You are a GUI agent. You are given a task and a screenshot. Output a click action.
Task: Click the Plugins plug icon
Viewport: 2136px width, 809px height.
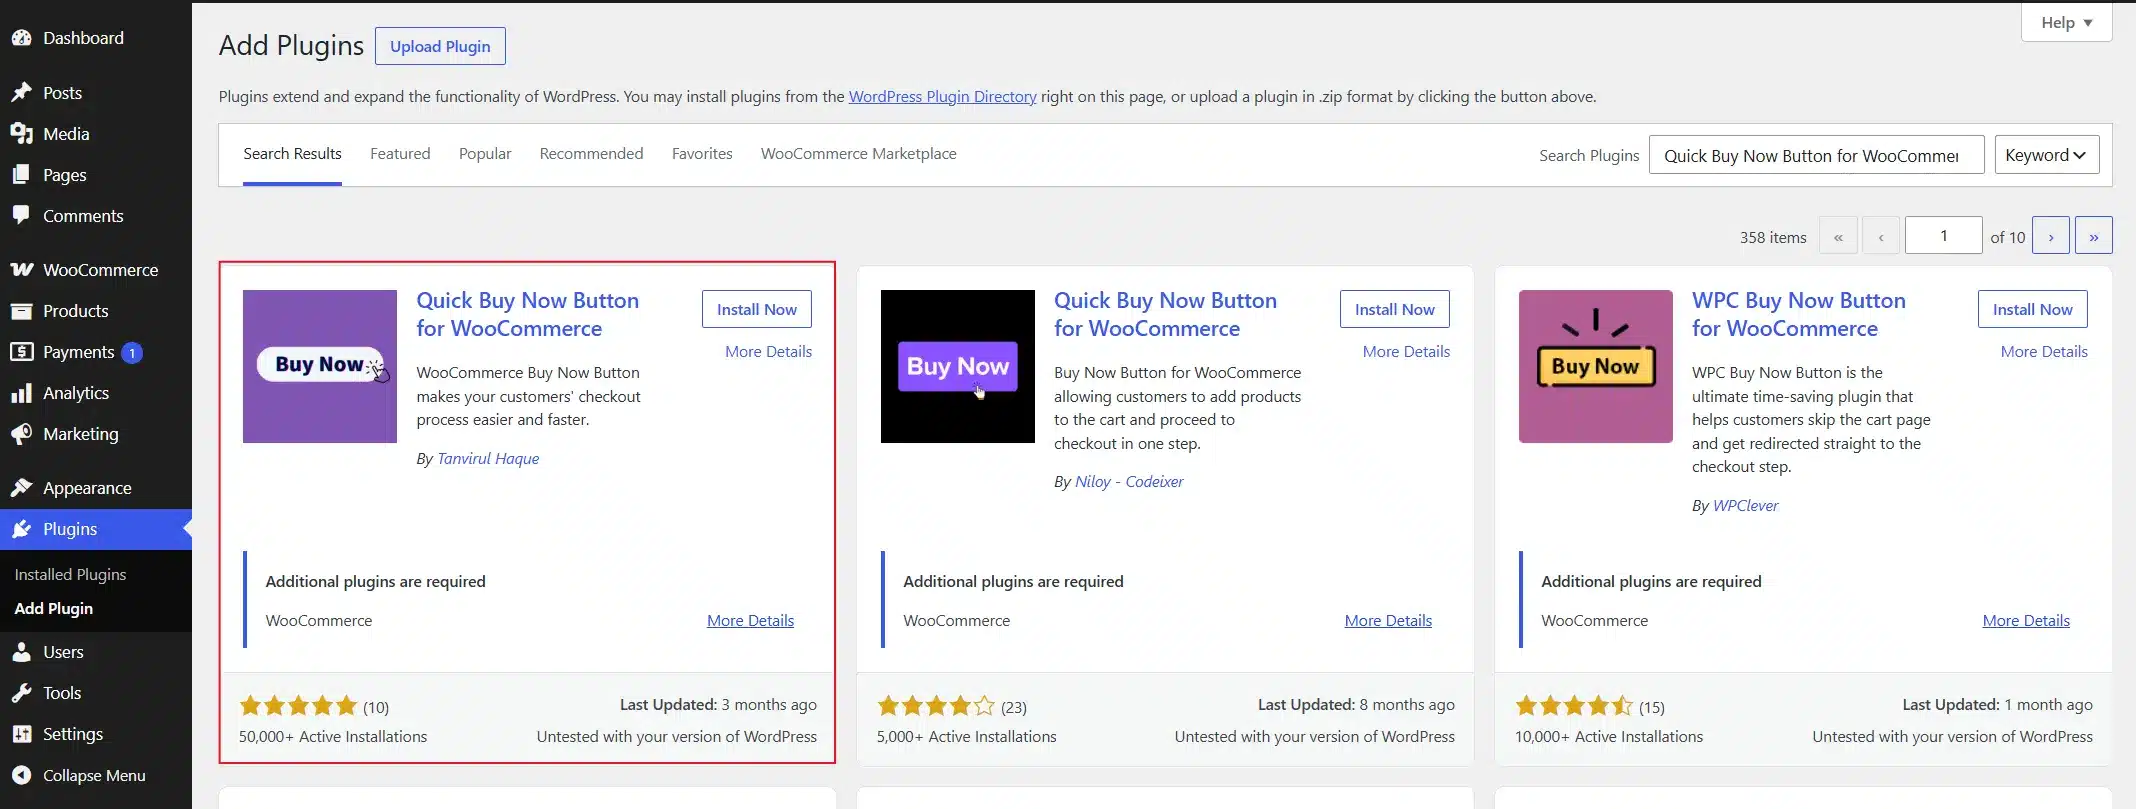point(22,529)
